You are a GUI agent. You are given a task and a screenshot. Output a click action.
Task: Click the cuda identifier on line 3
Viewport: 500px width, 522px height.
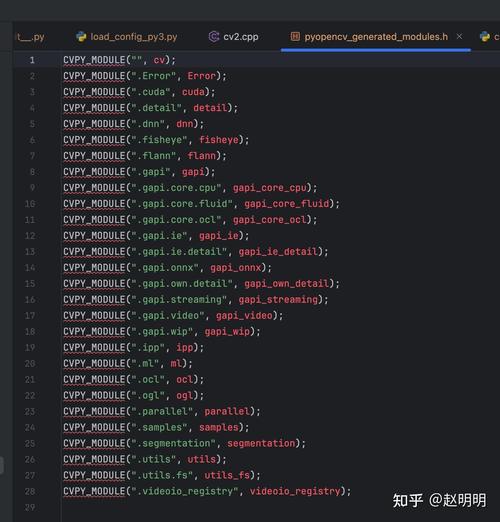pyautogui.click(x=193, y=92)
